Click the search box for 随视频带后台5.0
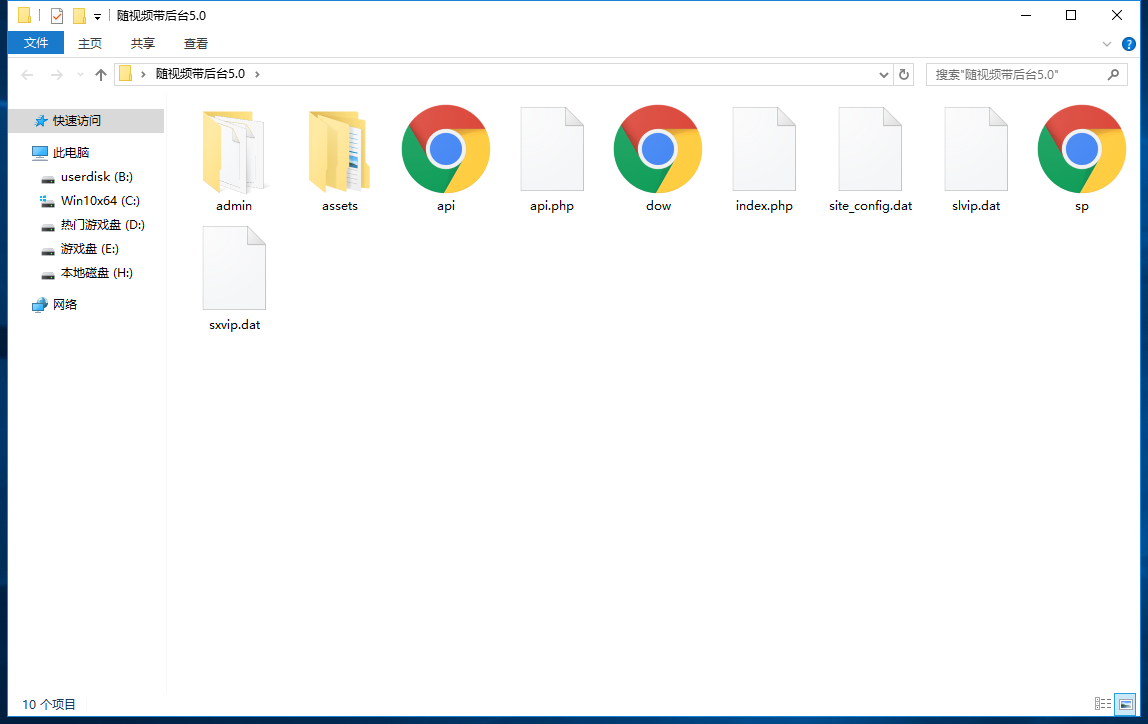 [1018, 75]
